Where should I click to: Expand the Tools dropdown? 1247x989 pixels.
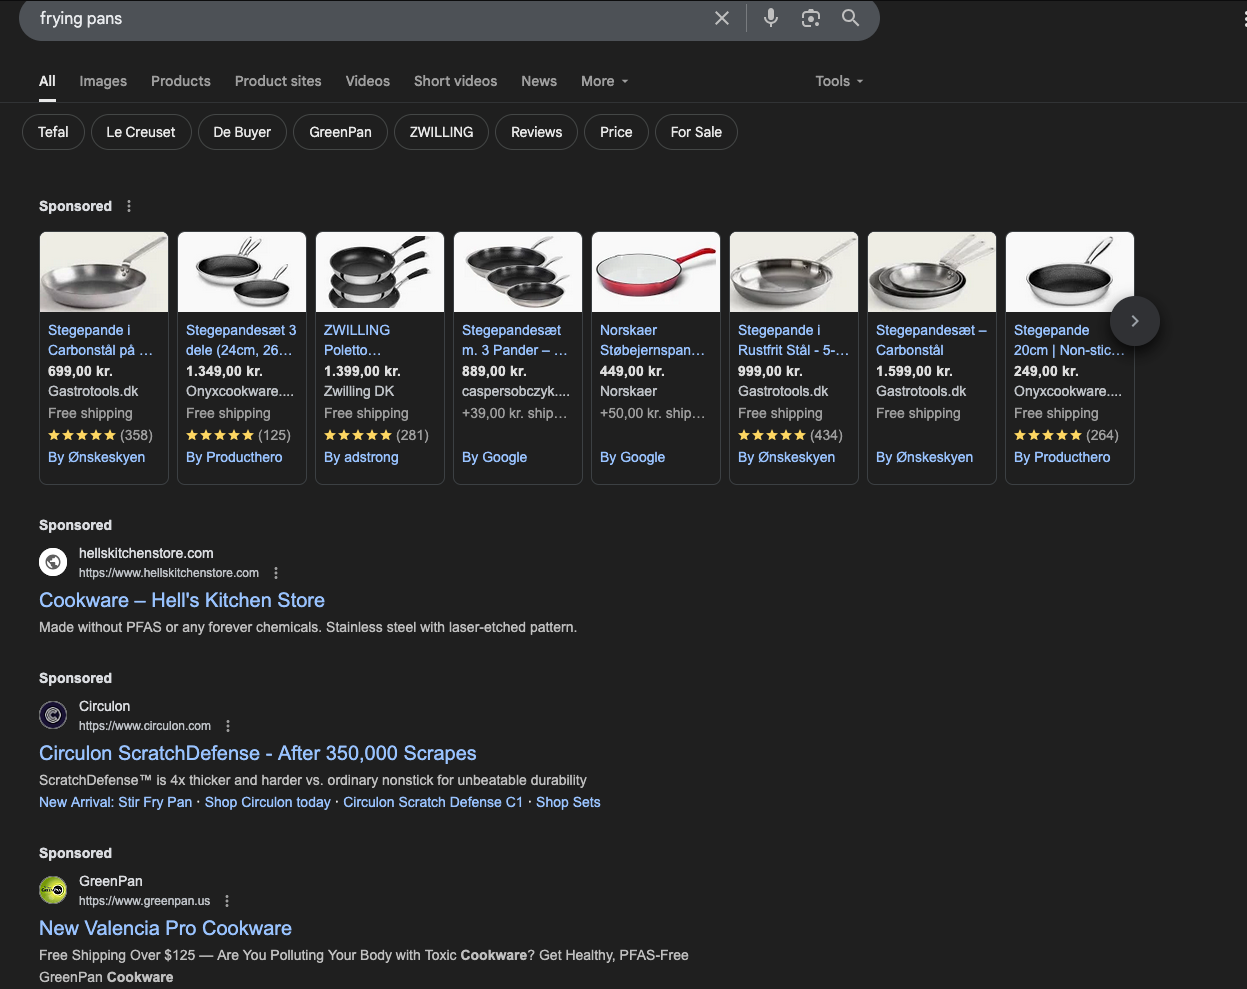click(x=839, y=81)
